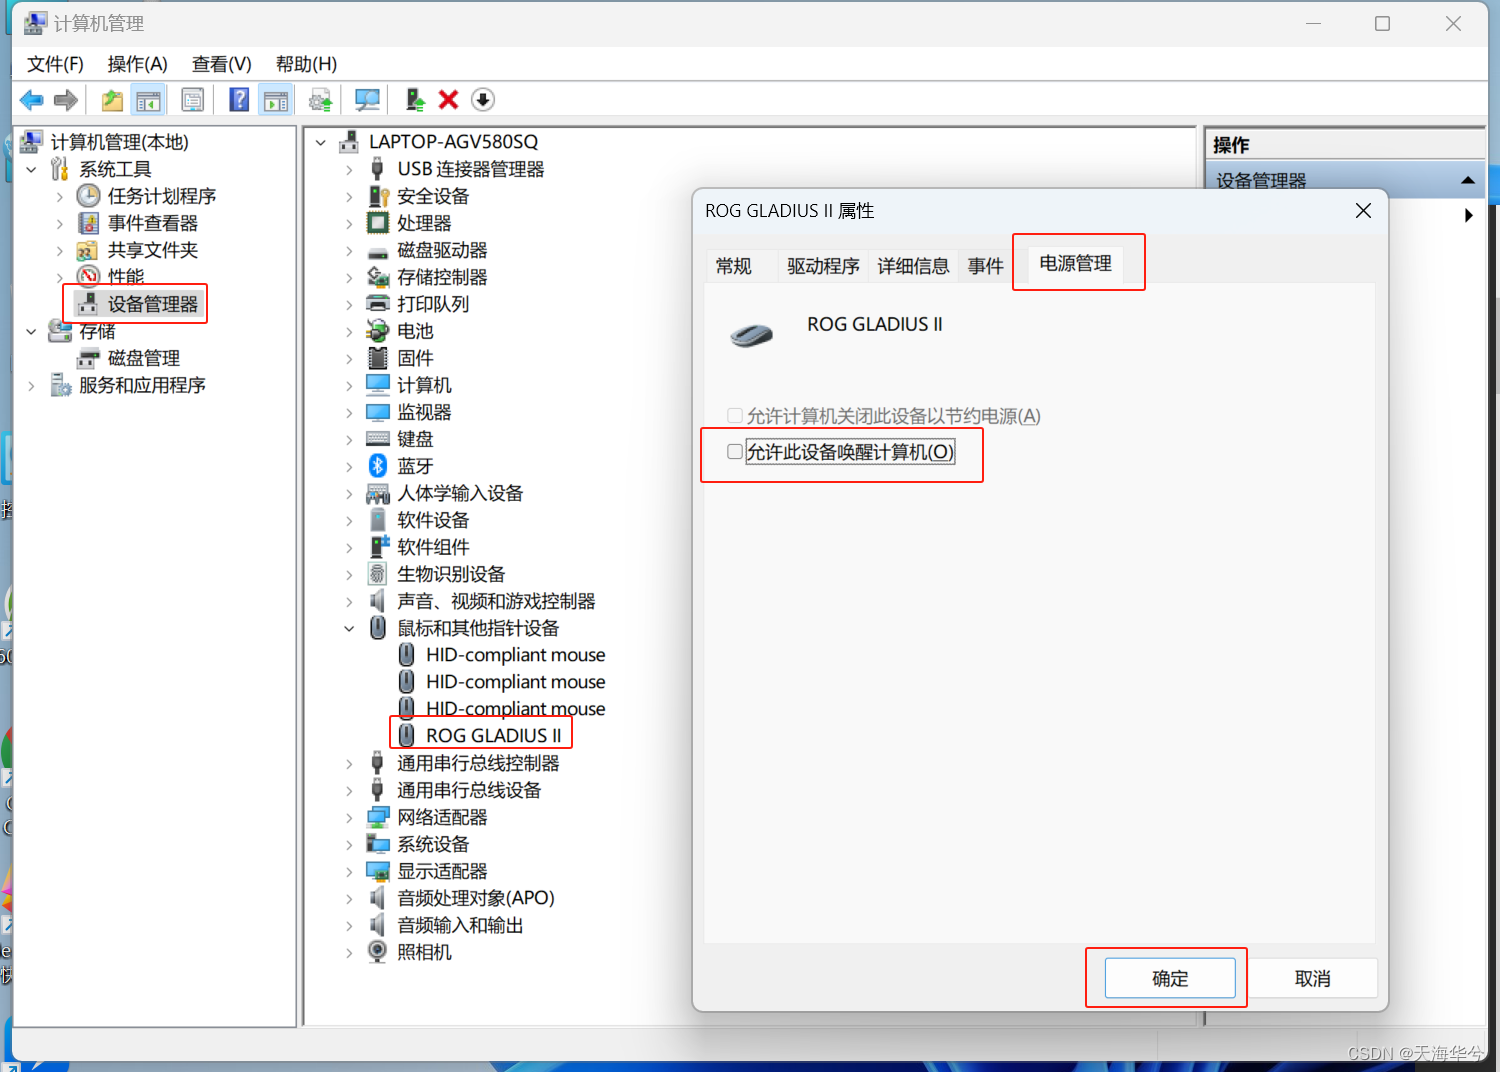Expand the 显示适配器 node
Screen dimensions: 1500x1072
tap(349, 872)
